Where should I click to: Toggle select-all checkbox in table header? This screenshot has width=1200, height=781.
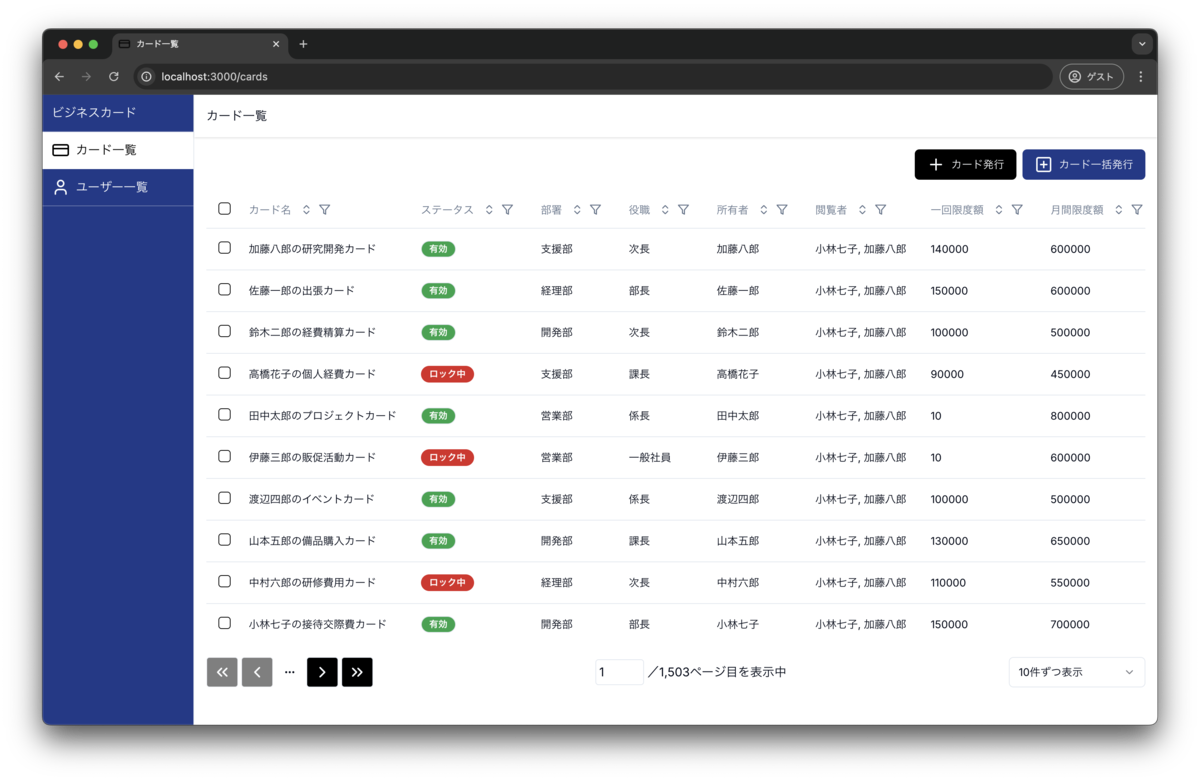point(224,209)
